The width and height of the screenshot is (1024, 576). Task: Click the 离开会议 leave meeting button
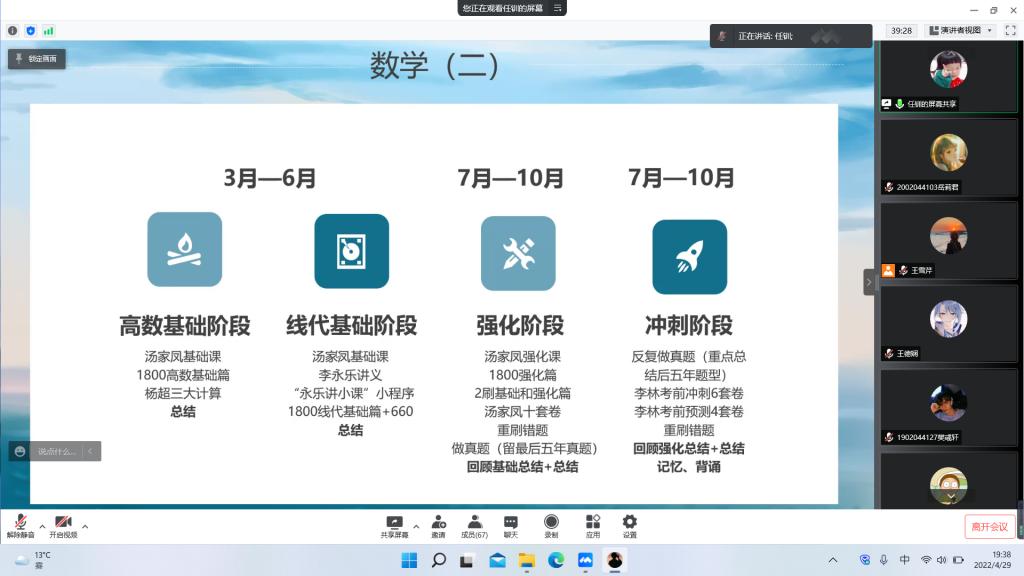click(x=989, y=527)
